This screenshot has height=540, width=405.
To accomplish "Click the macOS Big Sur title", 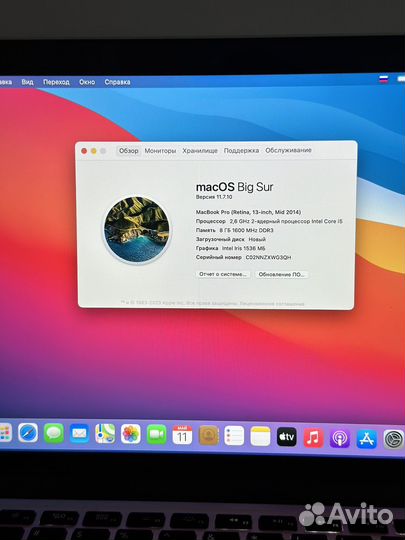I will coord(235,187).
